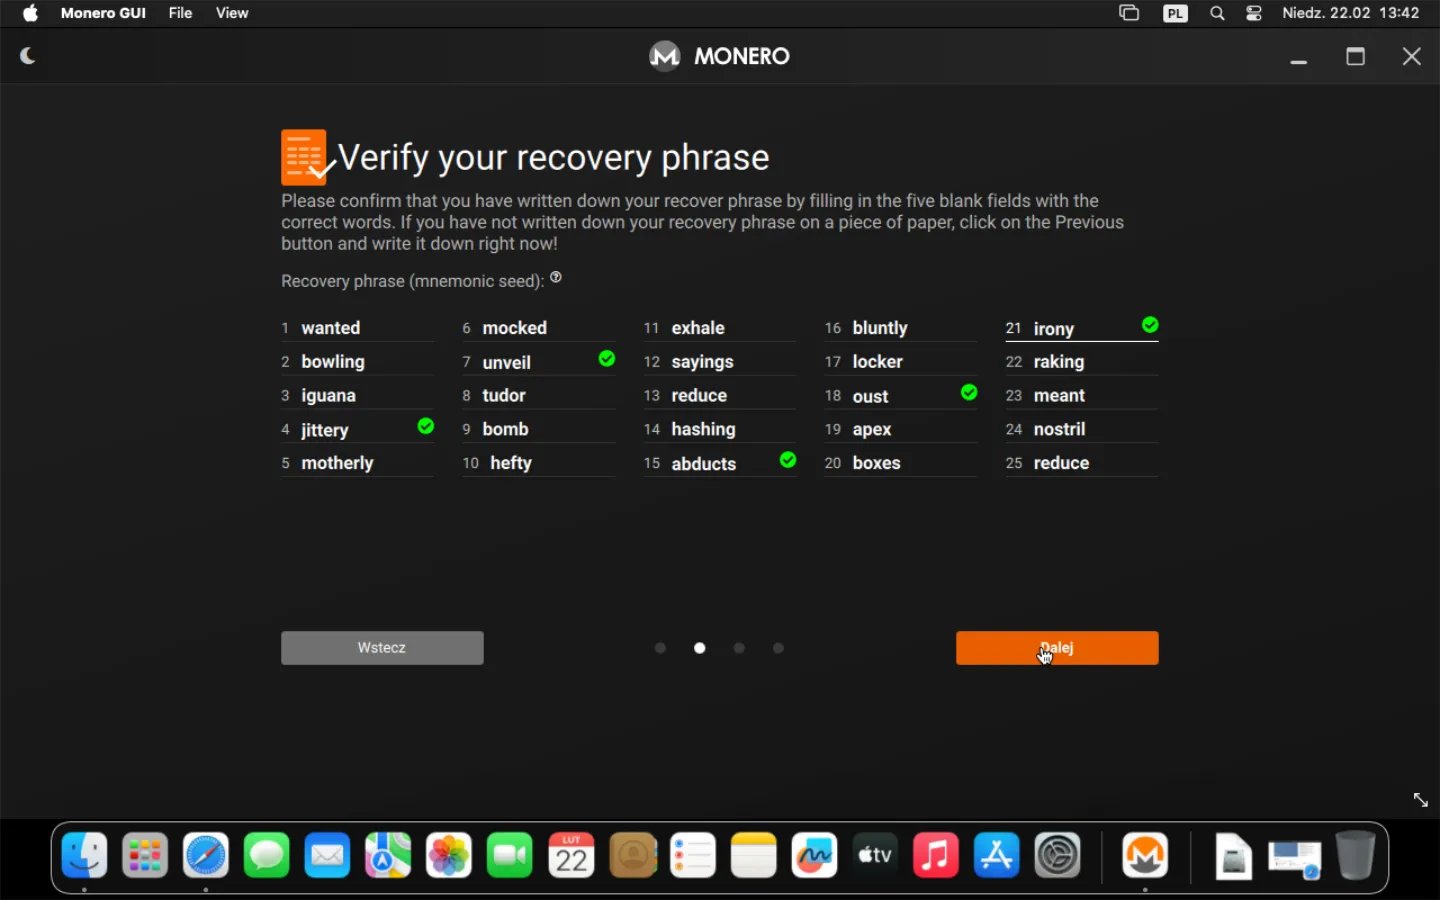This screenshot has height=900, width=1440.
Task: Open App Store from the dock
Action: pyautogui.click(x=997, y=856)
